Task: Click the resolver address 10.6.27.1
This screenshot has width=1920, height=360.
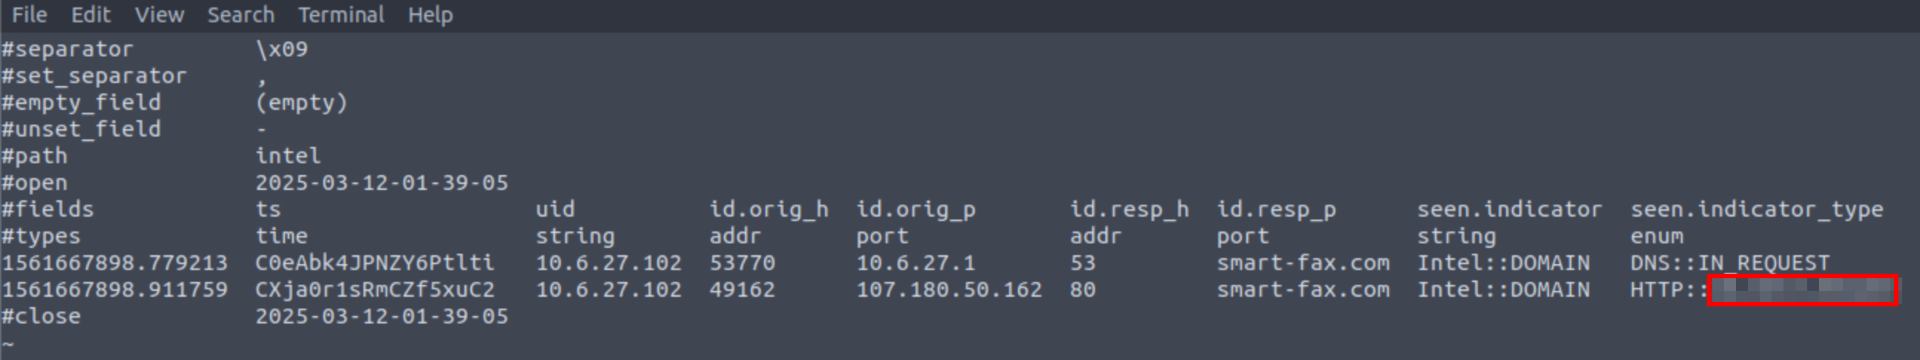Action: (x=909, y=263)
